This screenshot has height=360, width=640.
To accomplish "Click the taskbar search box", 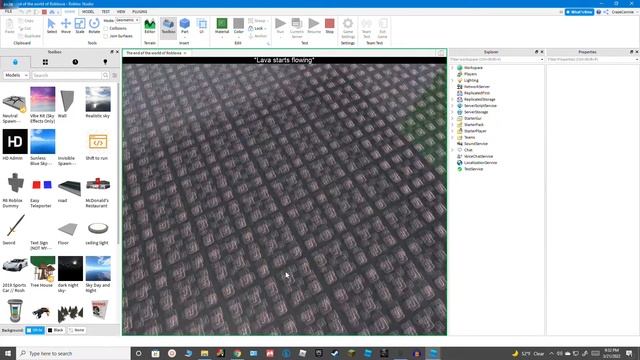I will 73,353.
